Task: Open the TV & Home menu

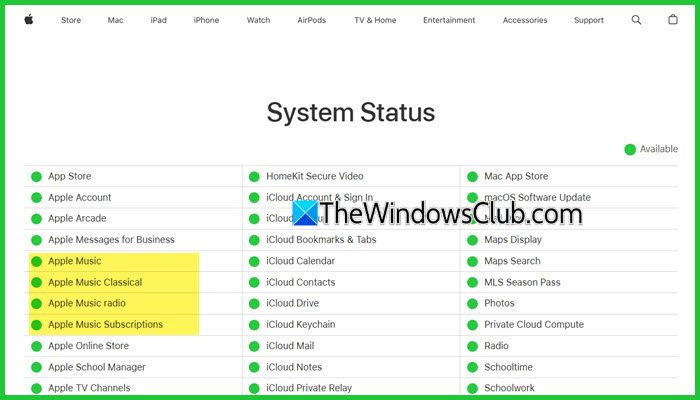Action: point(375,20)
